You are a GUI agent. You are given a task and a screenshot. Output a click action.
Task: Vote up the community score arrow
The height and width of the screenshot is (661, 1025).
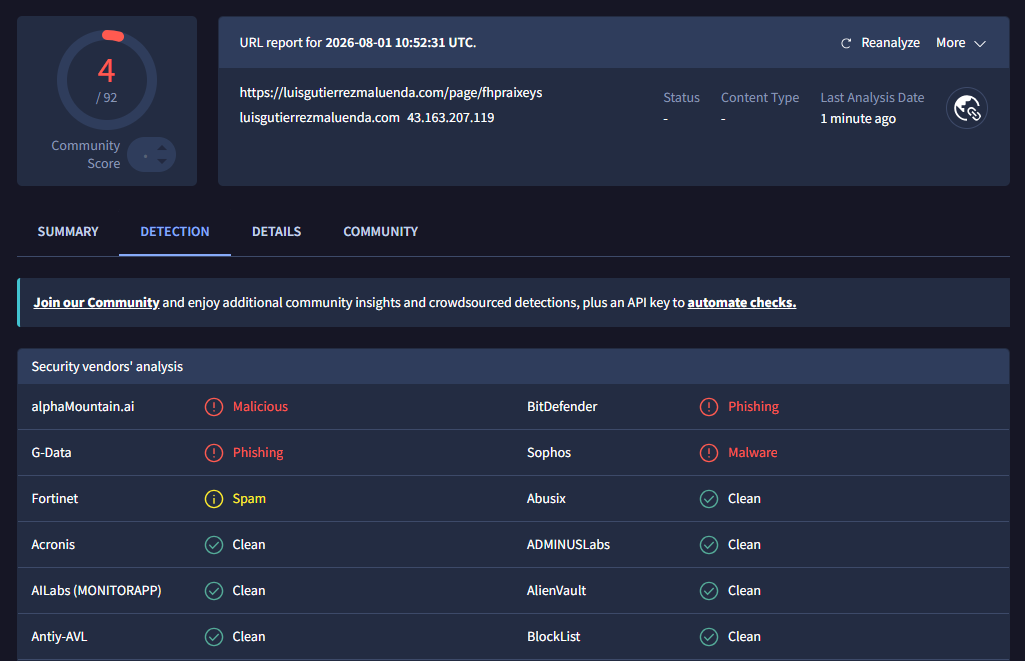pos(161,148)
